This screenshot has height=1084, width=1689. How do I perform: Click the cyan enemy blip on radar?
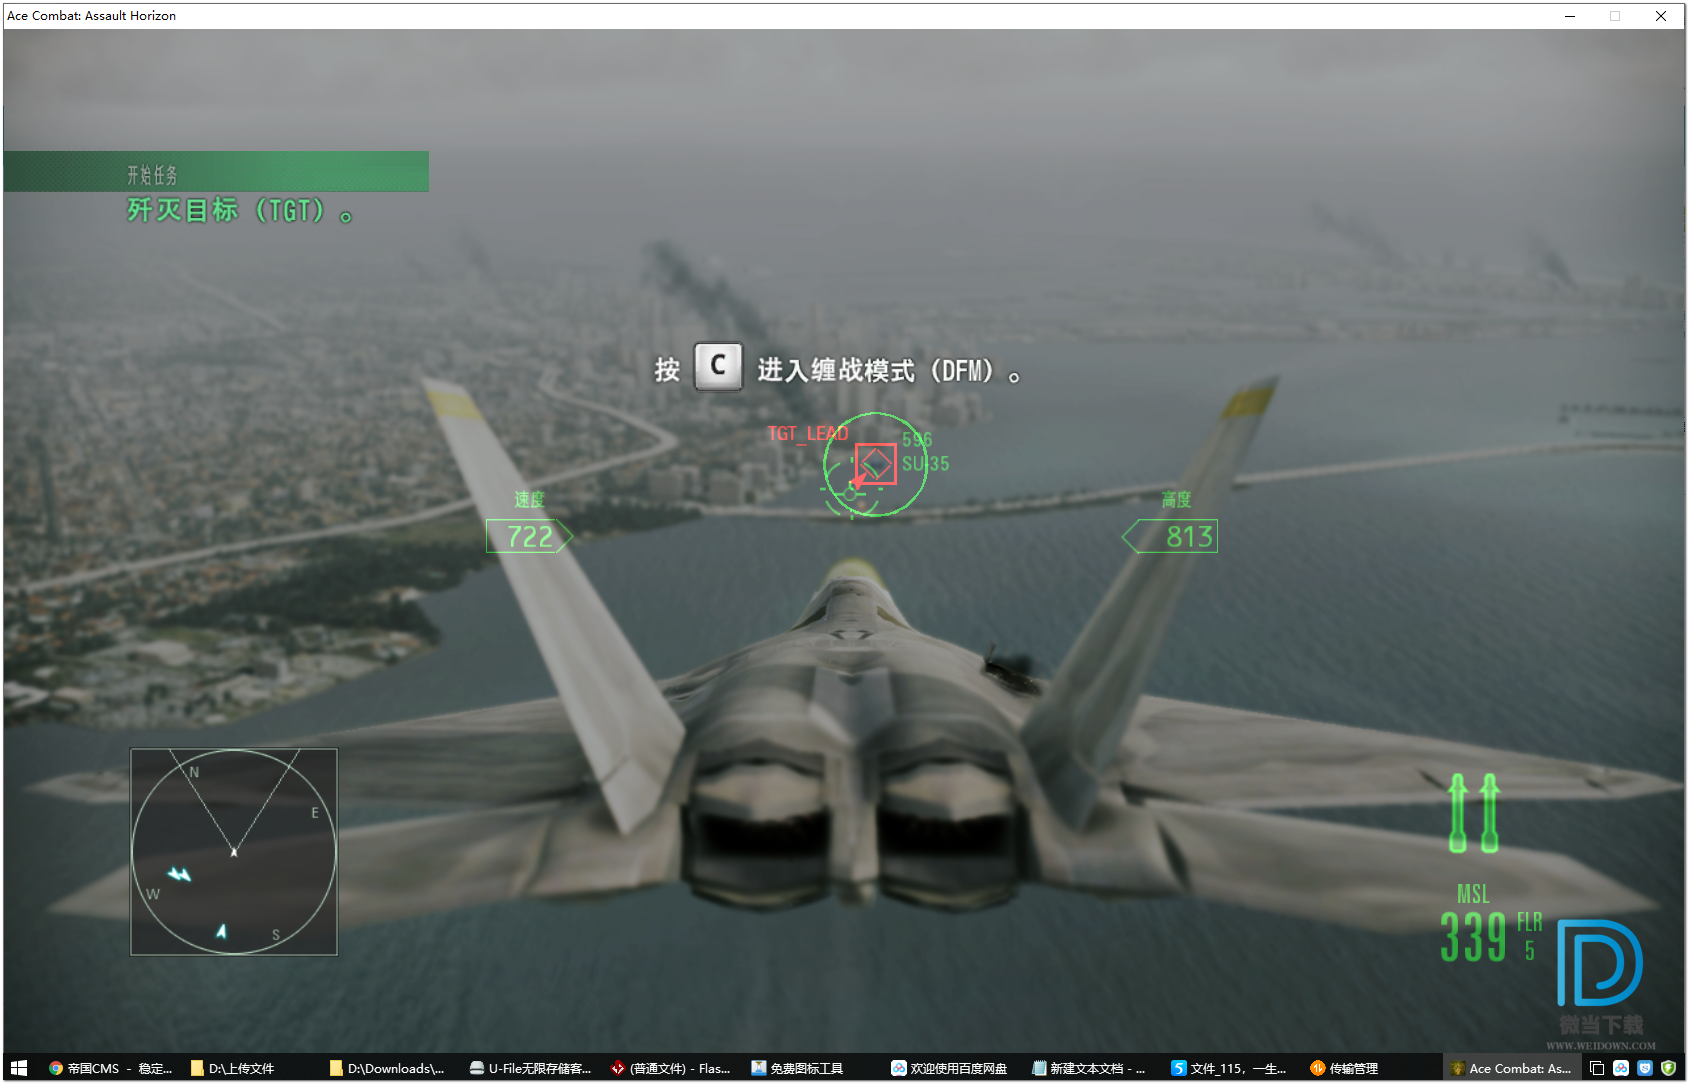pyautogui.click(x=179, y=875)
